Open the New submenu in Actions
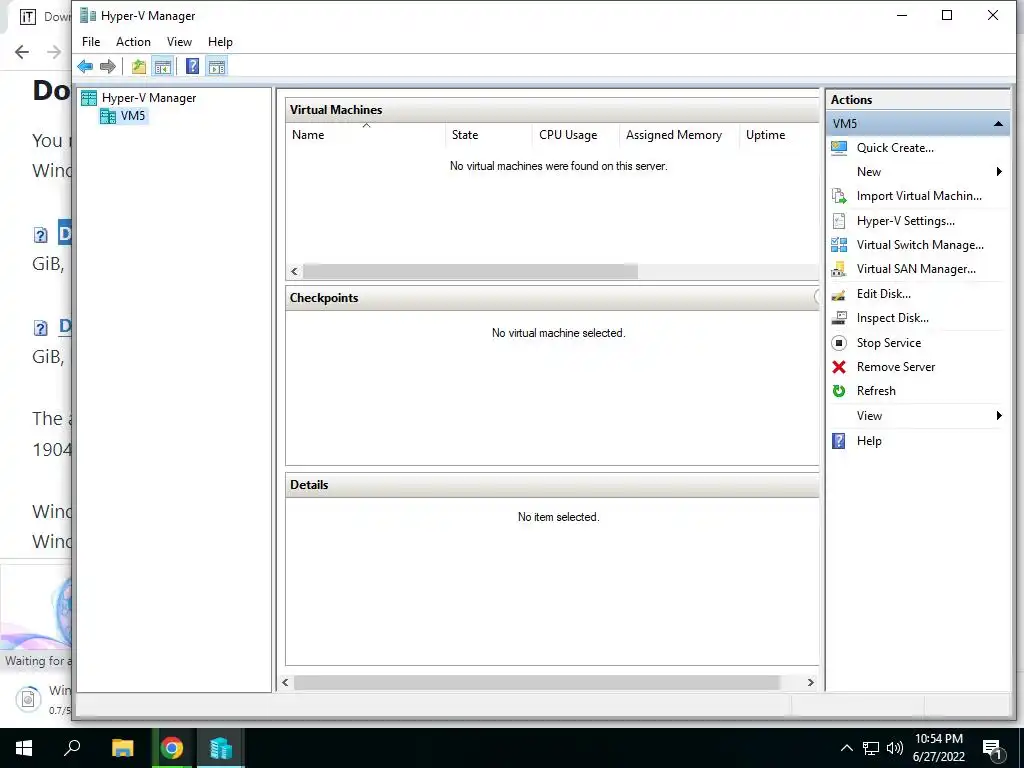Screen dimensions: 1024x768 (x=918, y=172)
